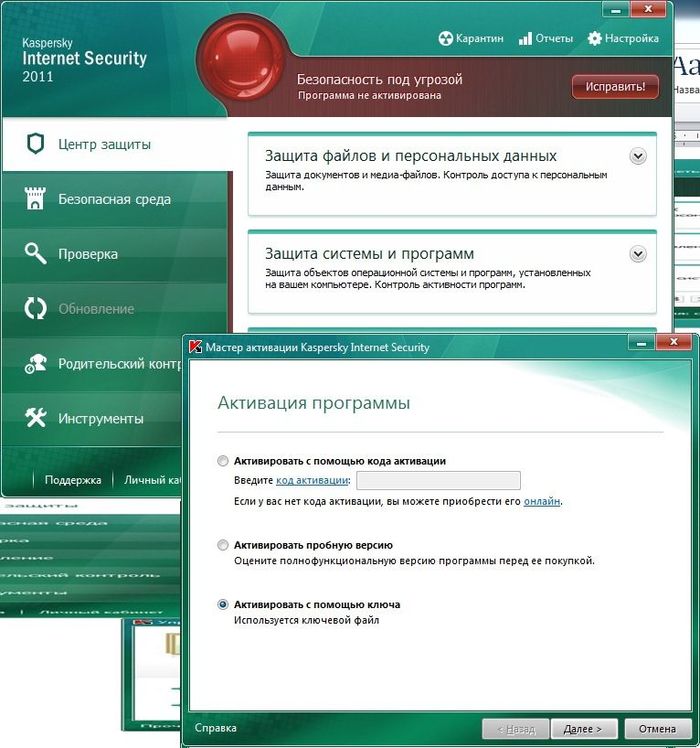Open the код активации link
Screen dimensions: 700x748
(x=312, y=480)
